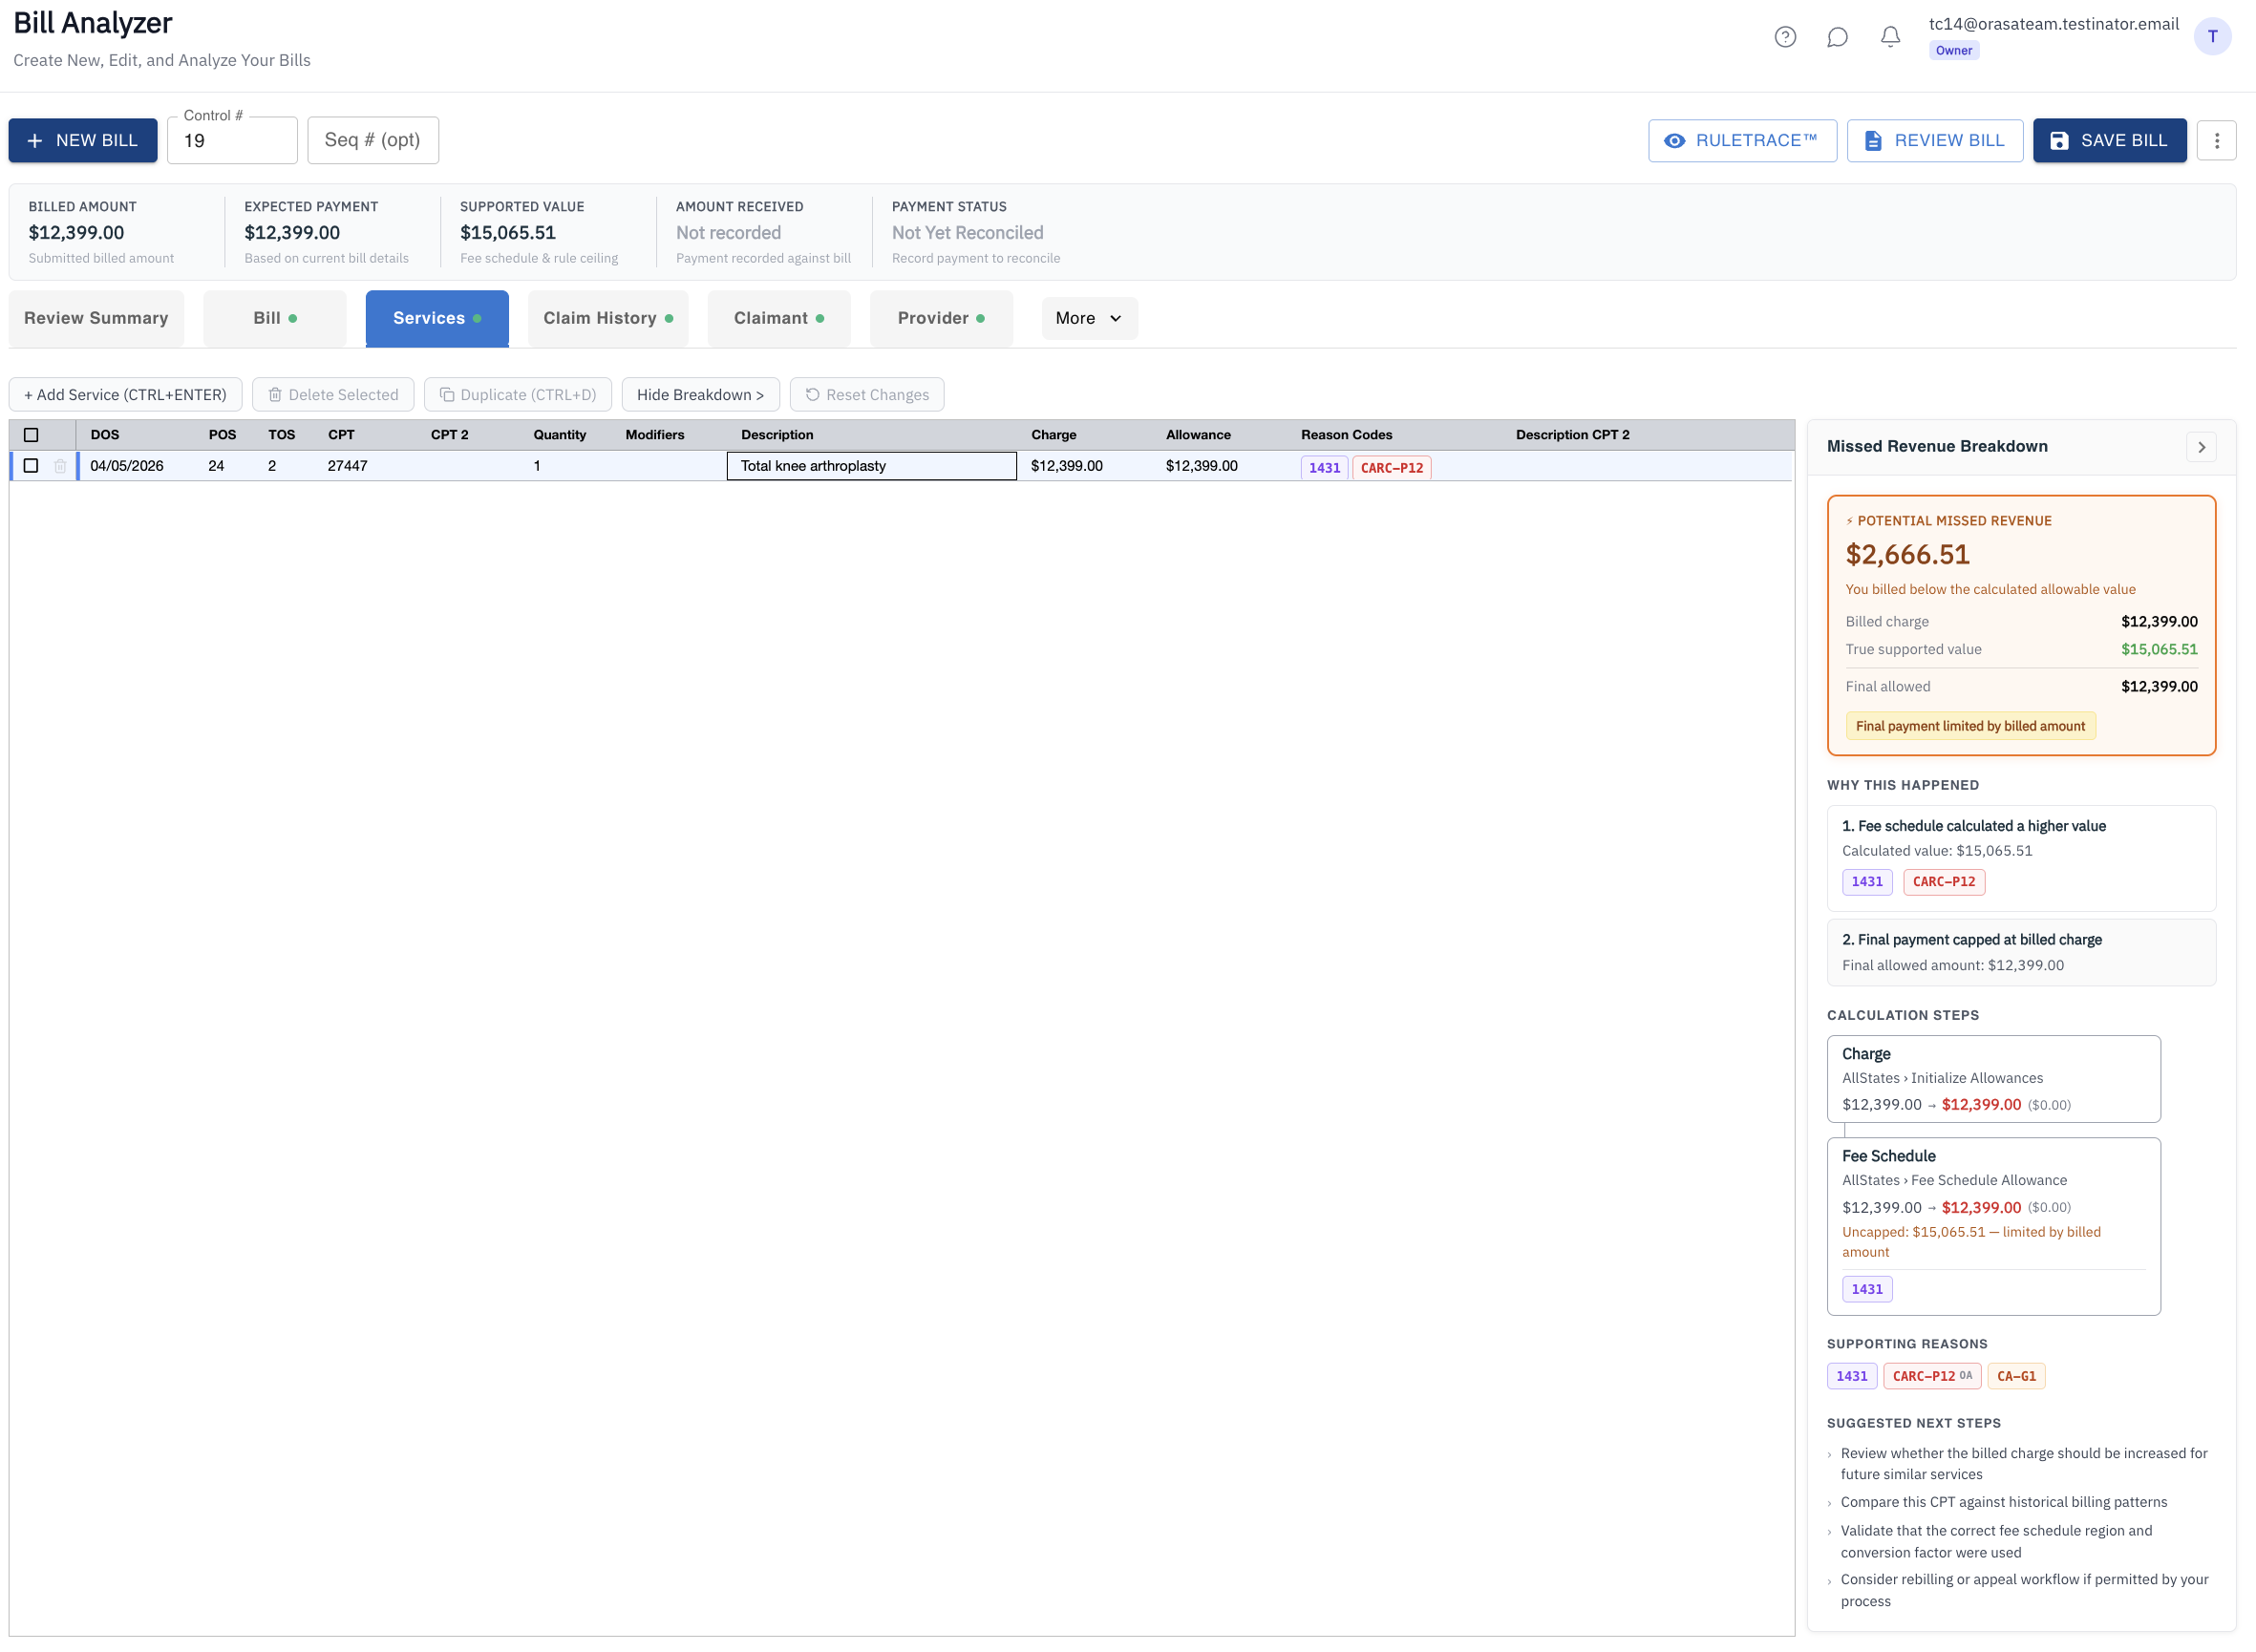2256x1652 pixels.
Task: Click the Fee Schedule calculation step card
Action: coord(1993,1227)
